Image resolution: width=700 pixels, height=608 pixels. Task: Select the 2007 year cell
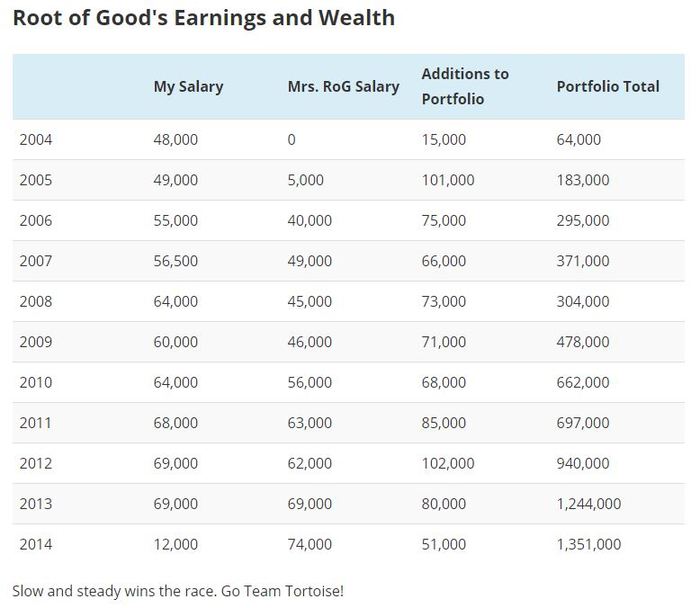(x=35, y=261)
